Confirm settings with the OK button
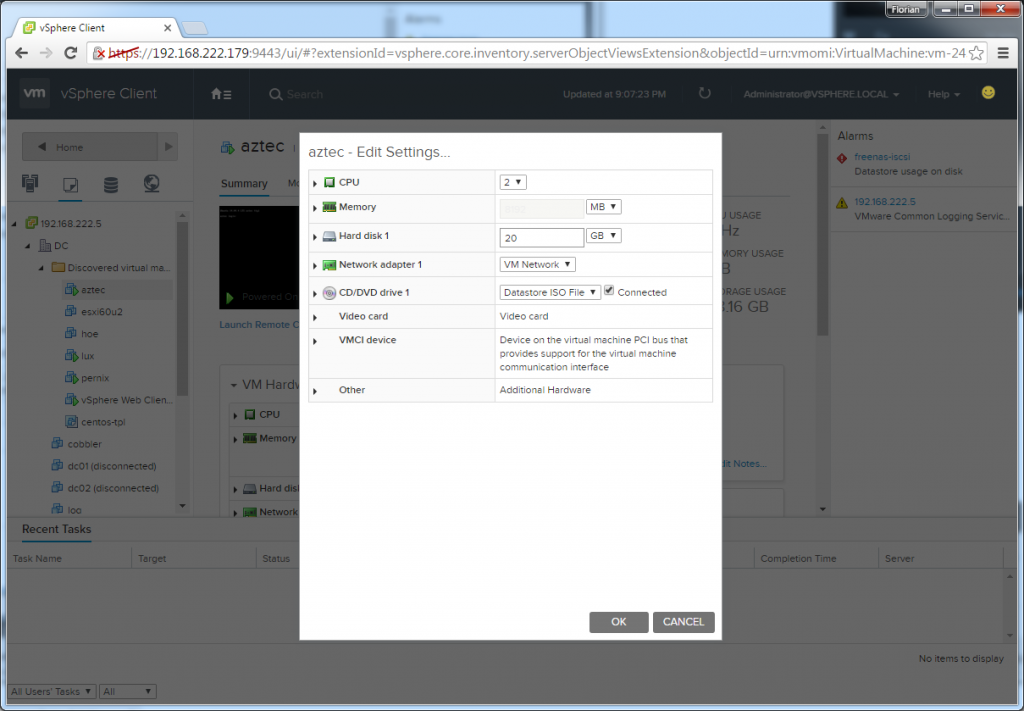The image size is (1024, 711). 618,621
